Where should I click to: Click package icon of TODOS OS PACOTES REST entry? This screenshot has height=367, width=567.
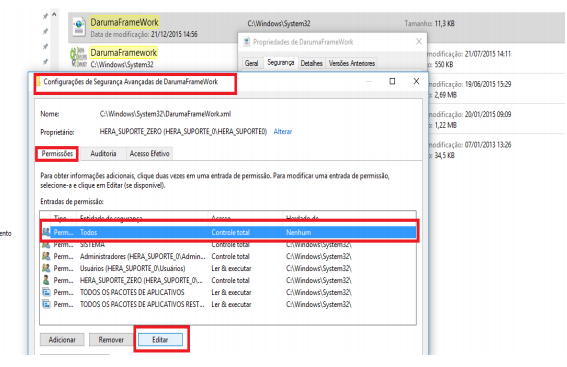(46, 304)
